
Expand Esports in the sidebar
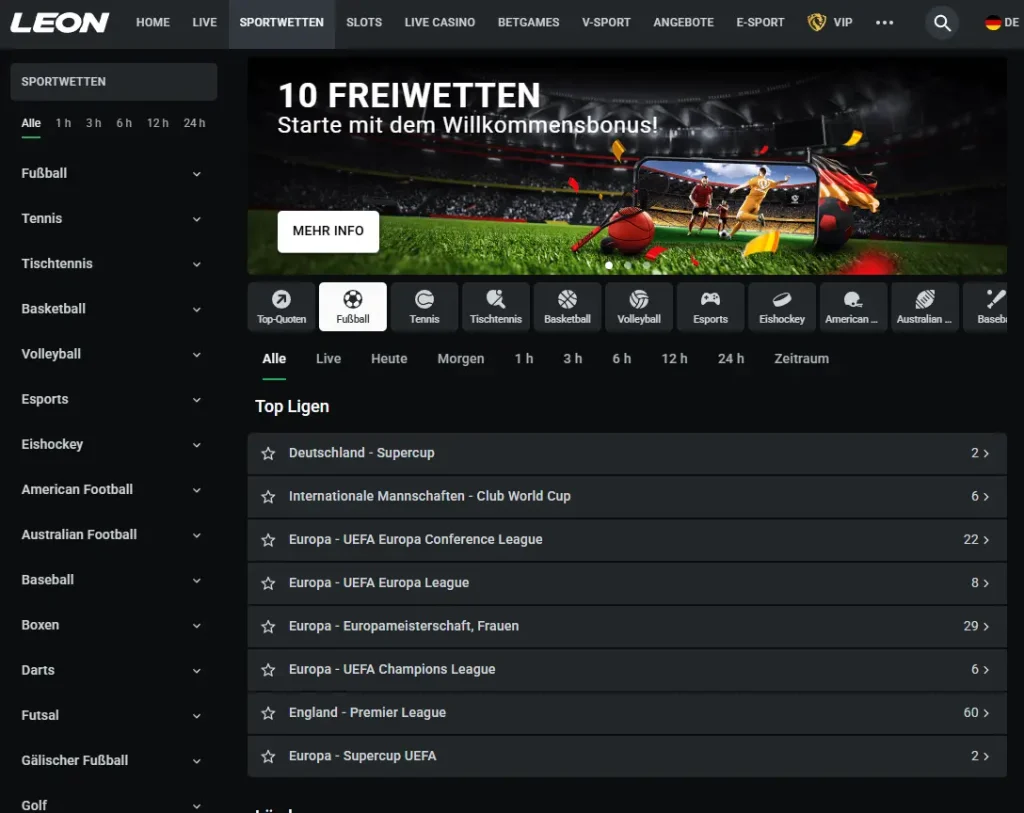pyautogui.click(x=197, y=400)
